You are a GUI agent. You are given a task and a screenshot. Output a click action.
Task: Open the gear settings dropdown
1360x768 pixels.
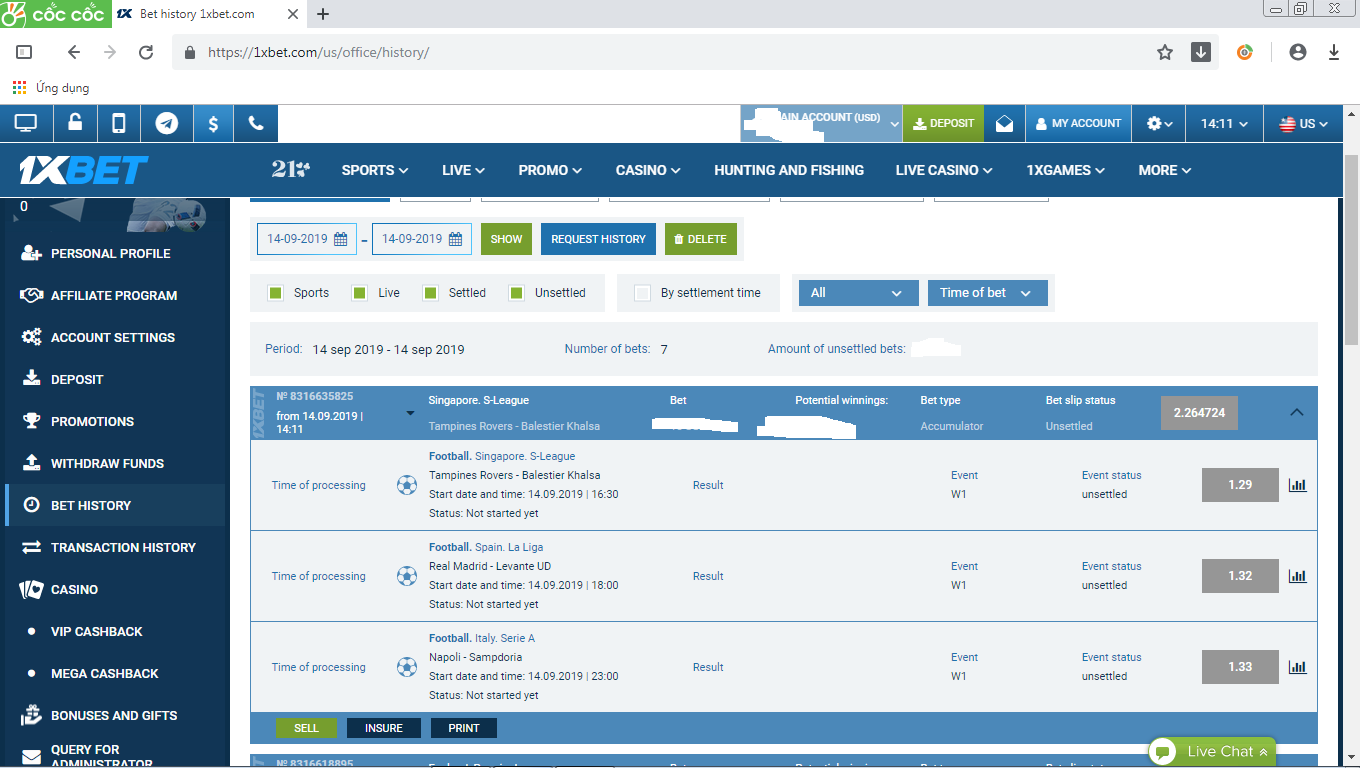(1160, 123)
